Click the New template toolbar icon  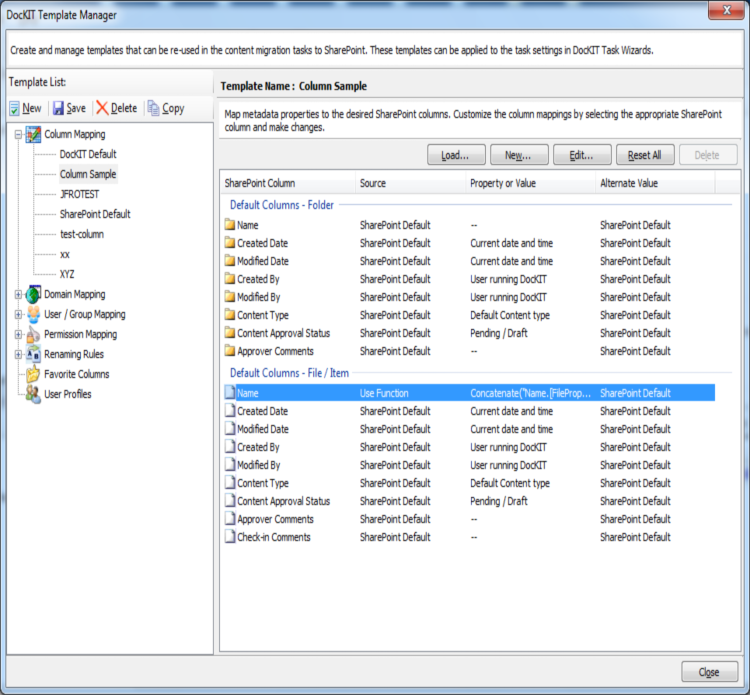pos(15,109)
